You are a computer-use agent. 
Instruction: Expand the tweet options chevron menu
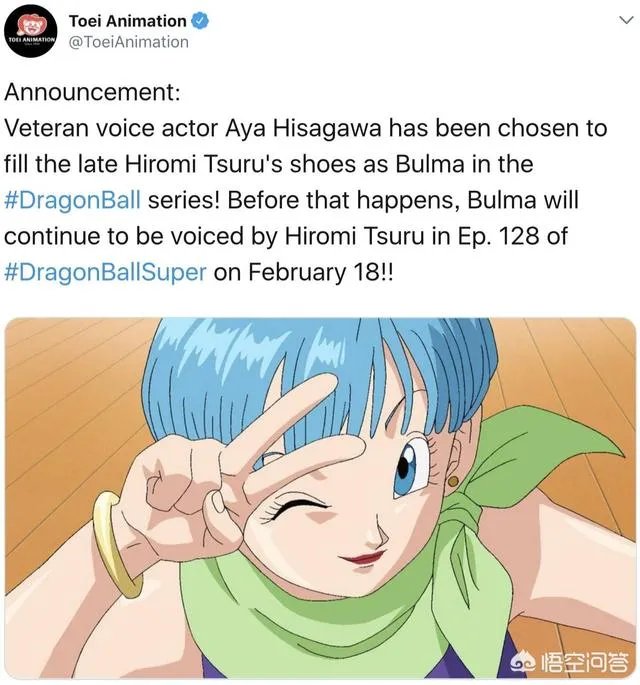tap(626, 20)
